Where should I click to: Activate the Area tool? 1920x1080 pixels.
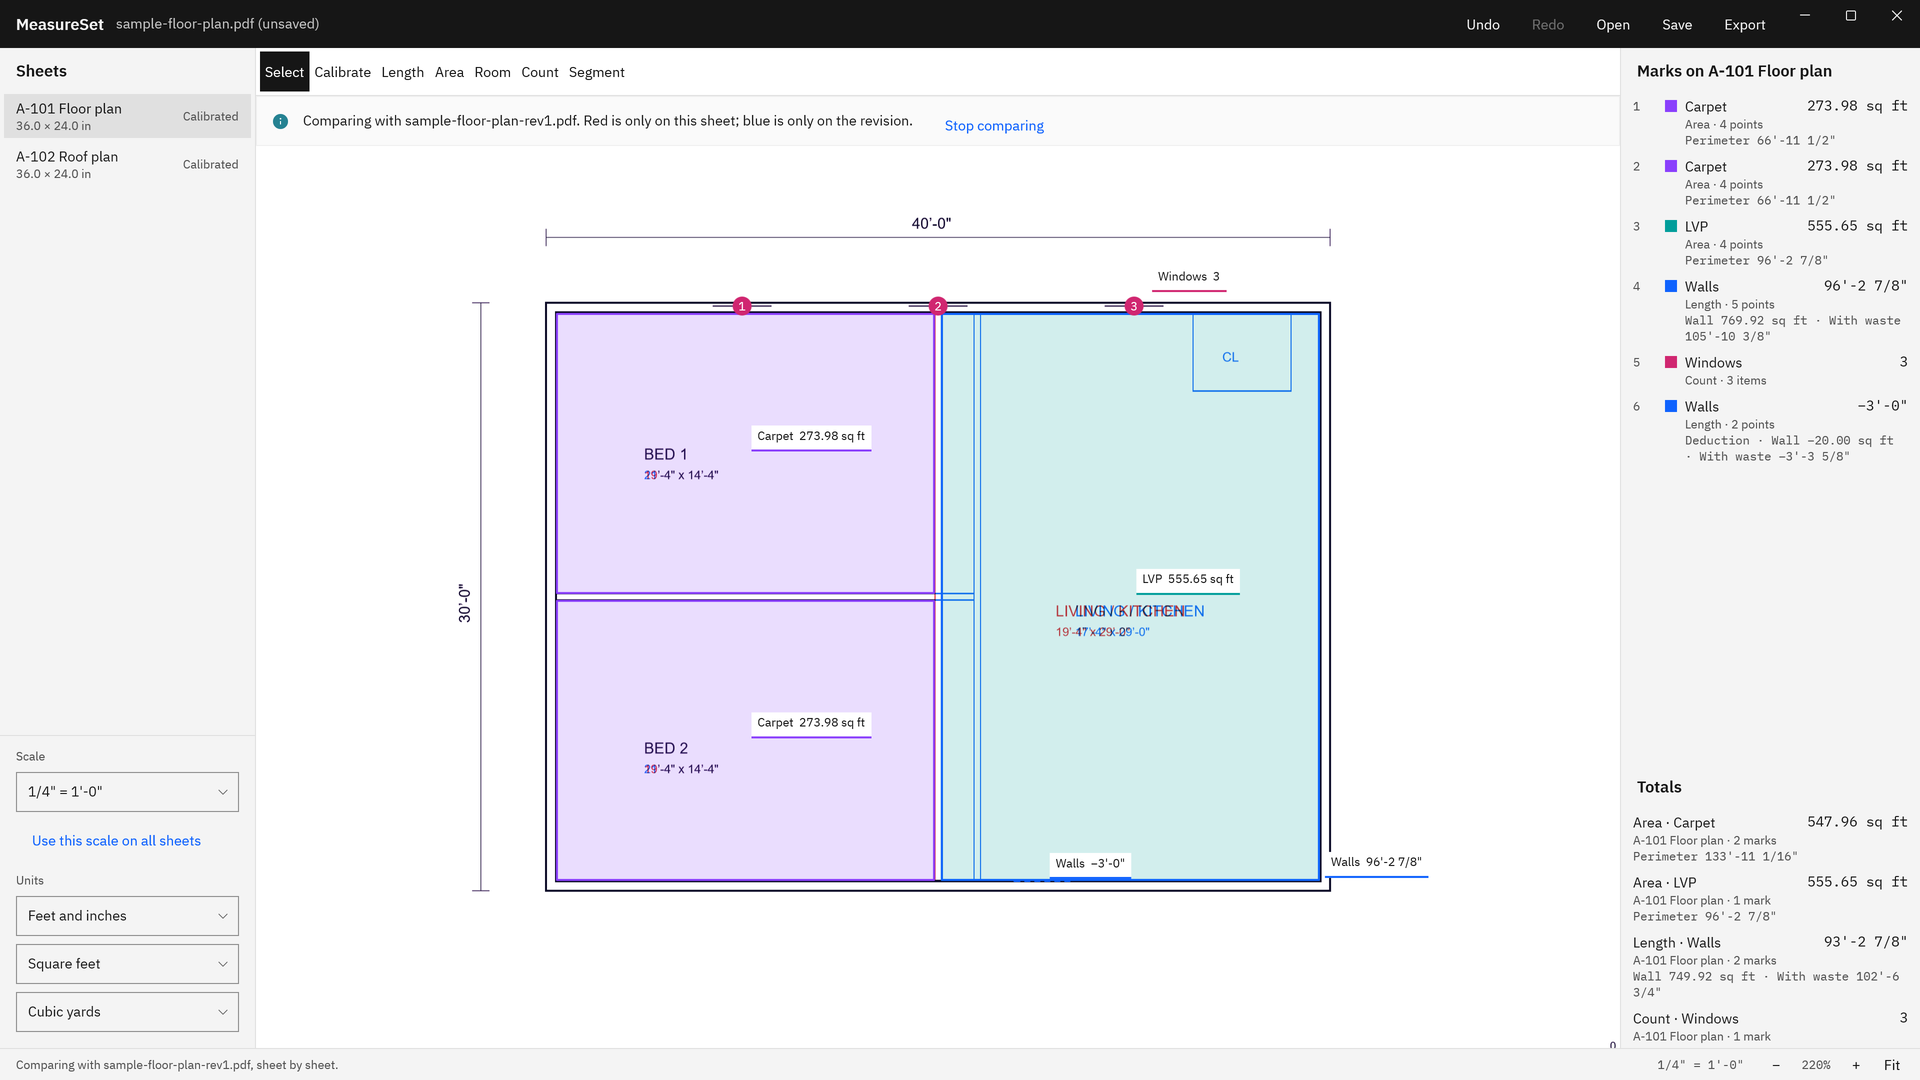point(449,72)
